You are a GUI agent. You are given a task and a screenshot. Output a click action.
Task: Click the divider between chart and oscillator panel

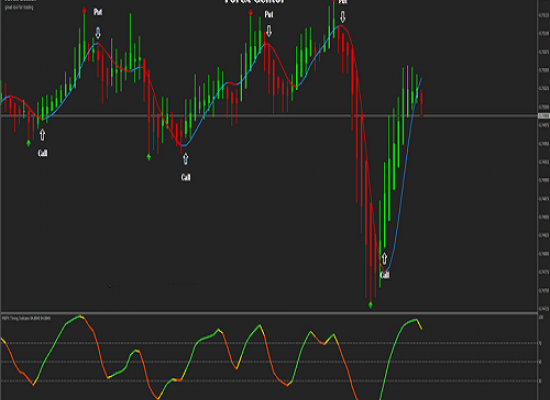(269, 312)
